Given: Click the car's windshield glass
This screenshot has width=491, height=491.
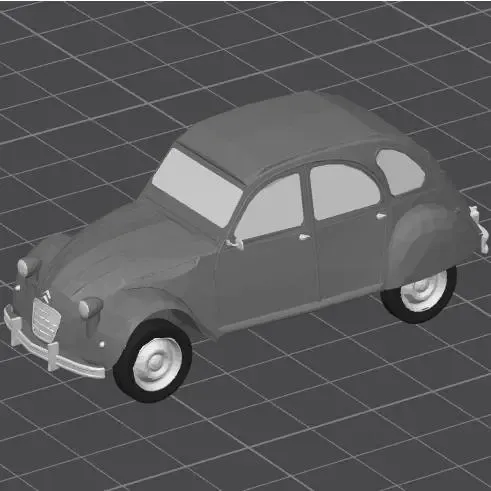Looking at the screenshot, I should coord(197,188).
